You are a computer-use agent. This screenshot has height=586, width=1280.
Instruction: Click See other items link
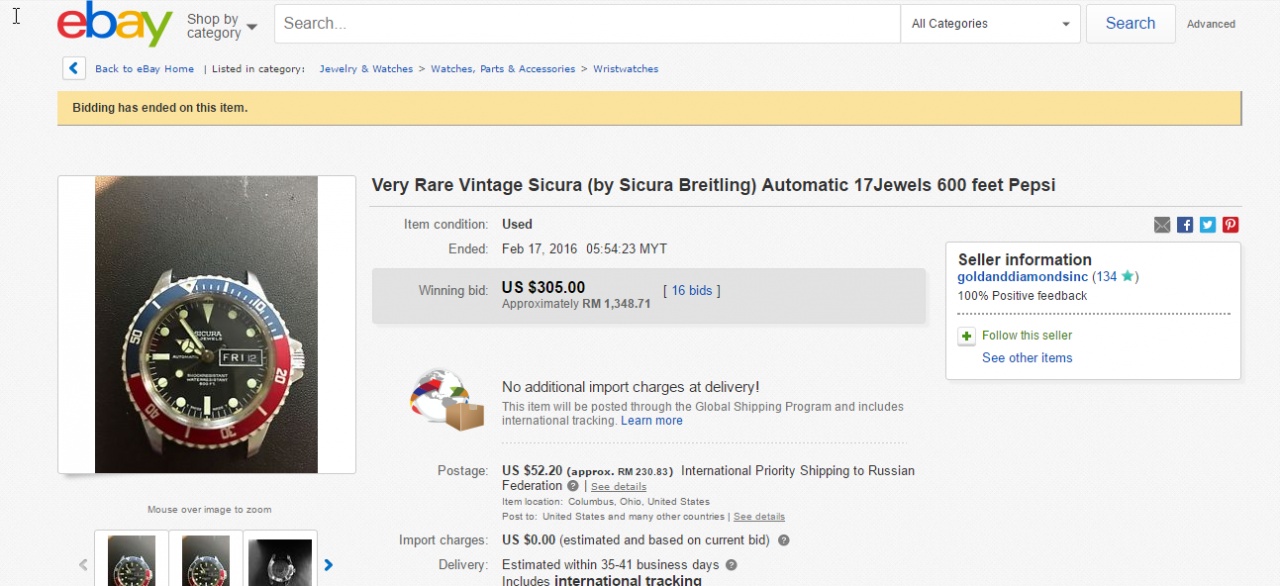[x=1027, y=358]
